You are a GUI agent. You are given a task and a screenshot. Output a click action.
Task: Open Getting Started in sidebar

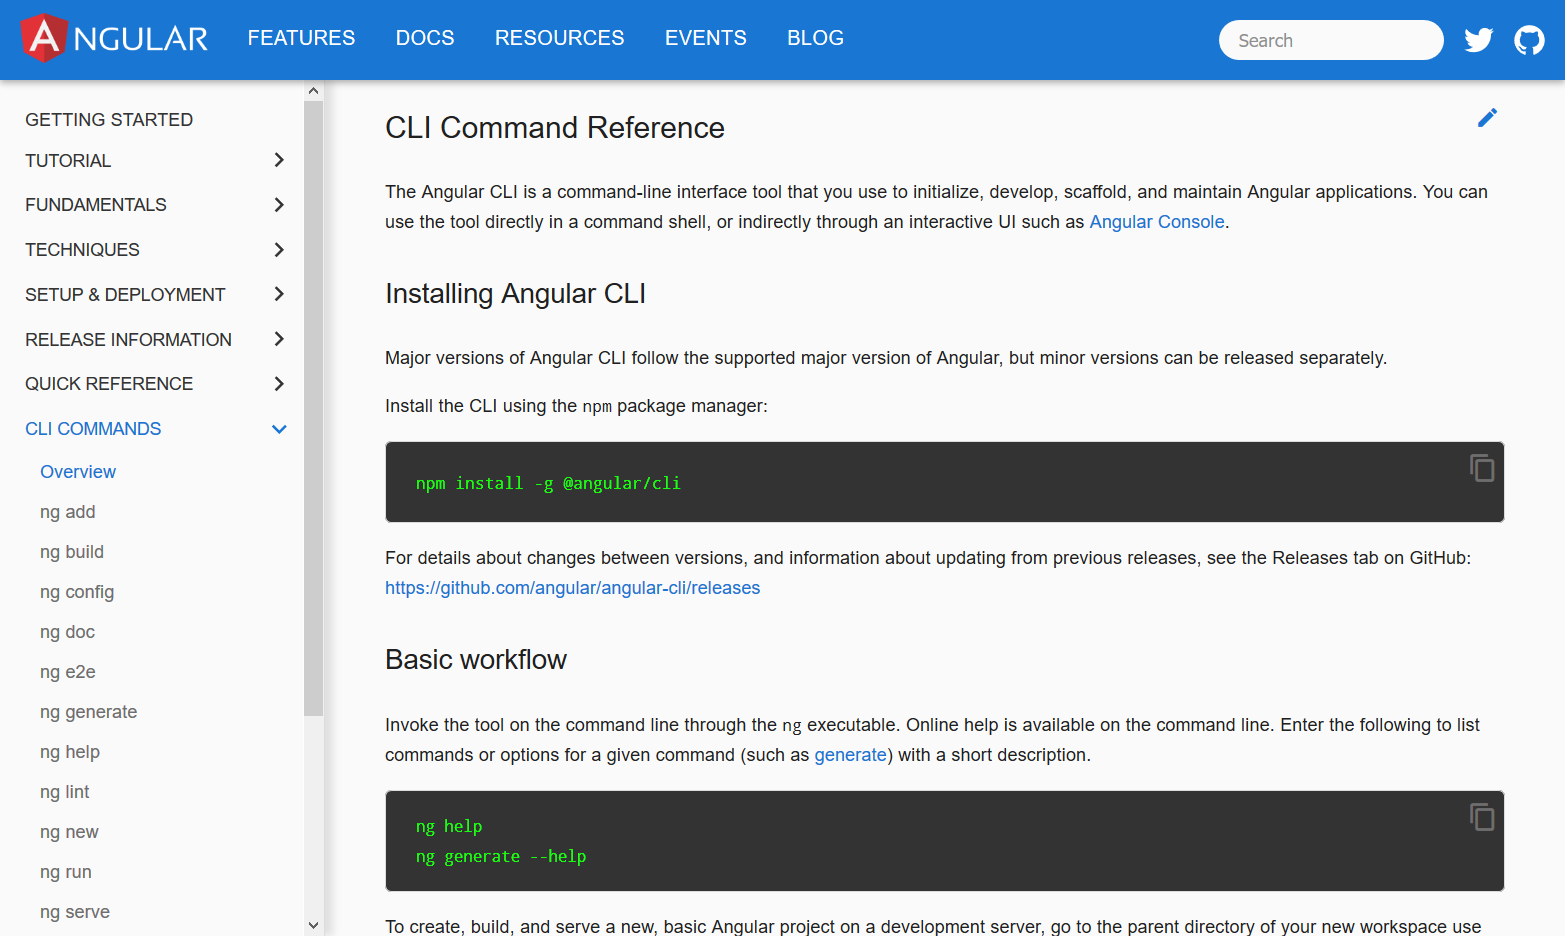pyautogui.click(x=109, y=120)
